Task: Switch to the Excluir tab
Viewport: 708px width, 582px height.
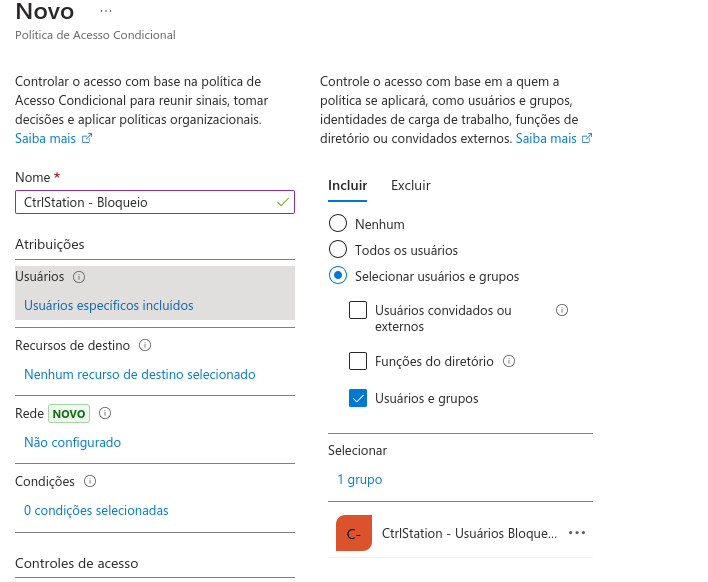Action: pyautogui.click(x=410, y=185)
